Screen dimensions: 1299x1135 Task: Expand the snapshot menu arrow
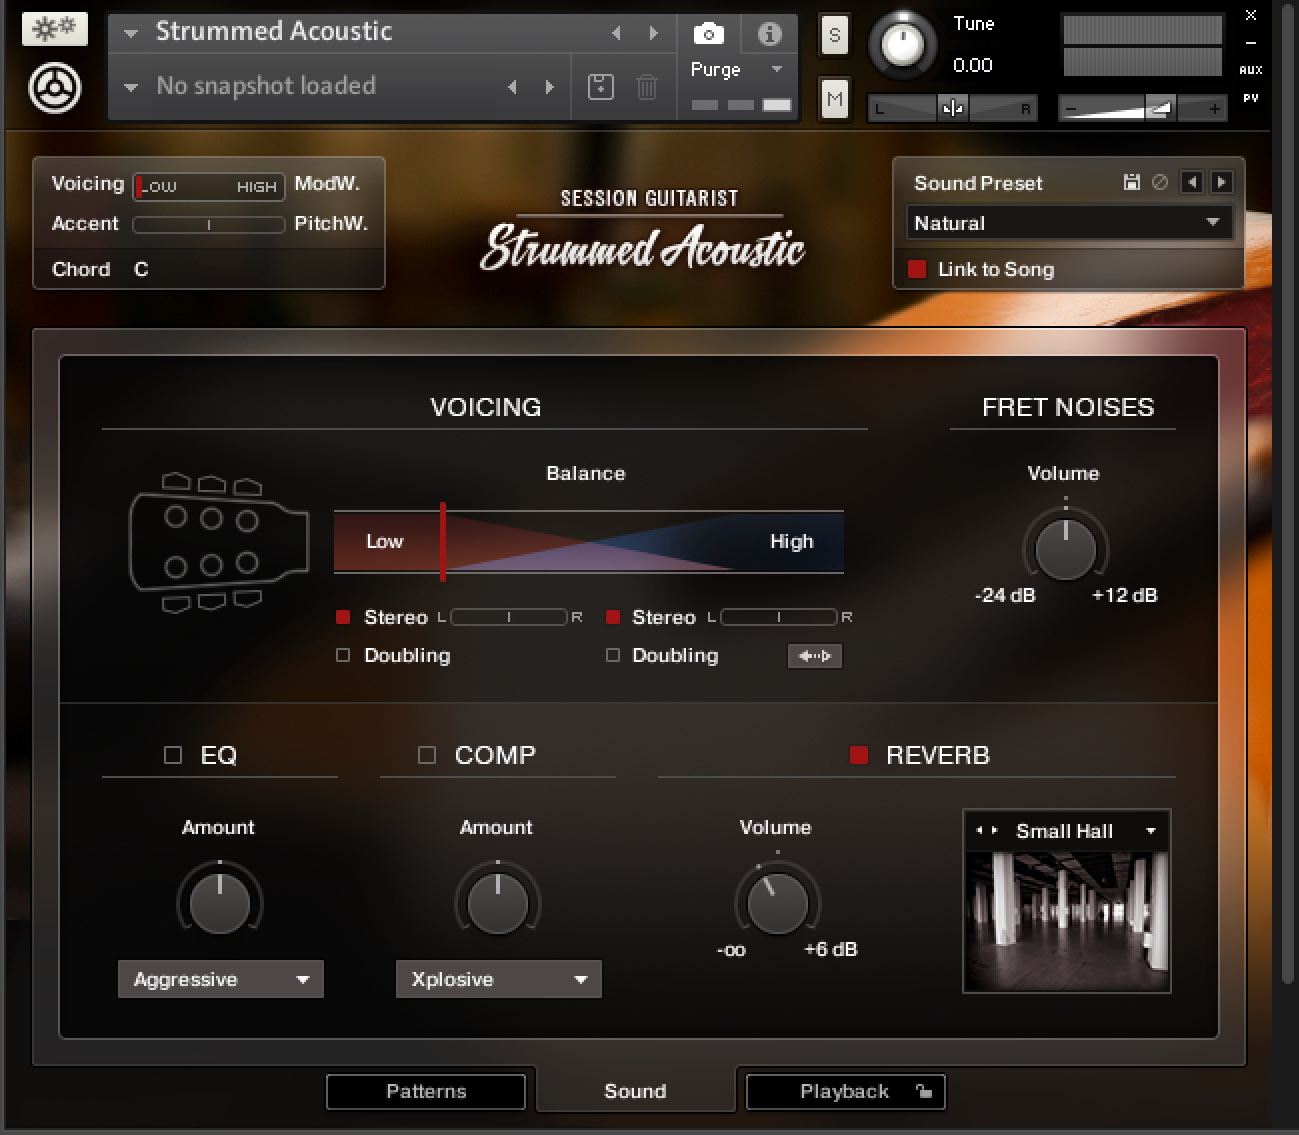(130, 87)
